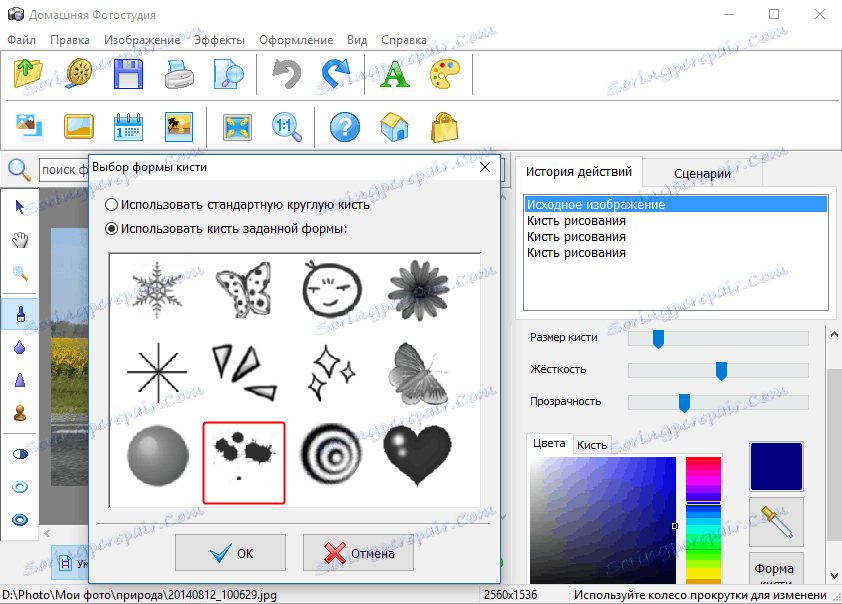Click the blue house home icon
This screenshot has width=842, height=604.
click(395, 127)
